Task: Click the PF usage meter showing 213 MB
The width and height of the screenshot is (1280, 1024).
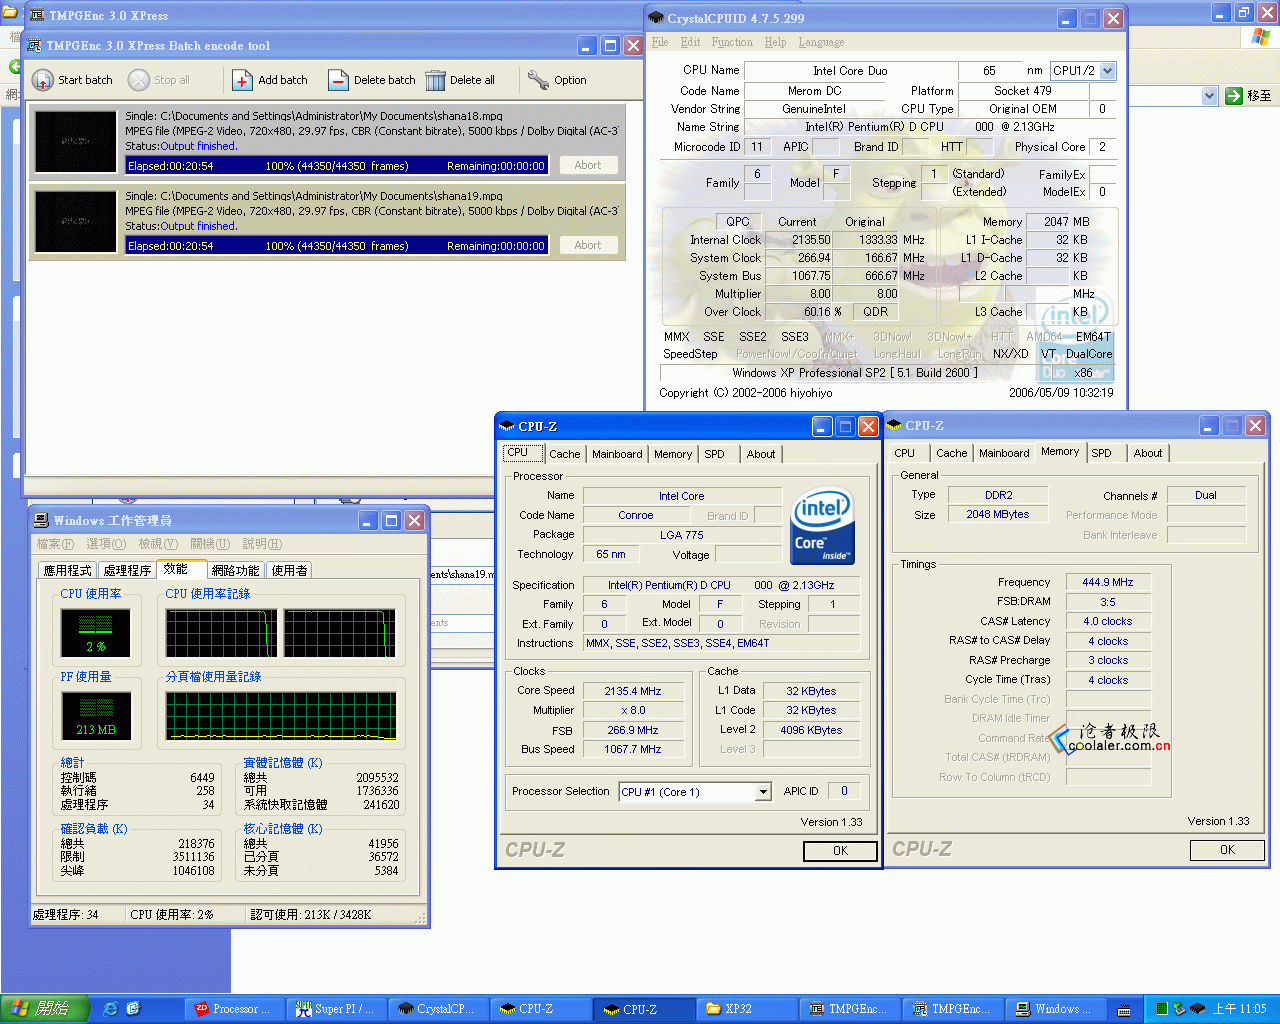Action: (96, 716)
